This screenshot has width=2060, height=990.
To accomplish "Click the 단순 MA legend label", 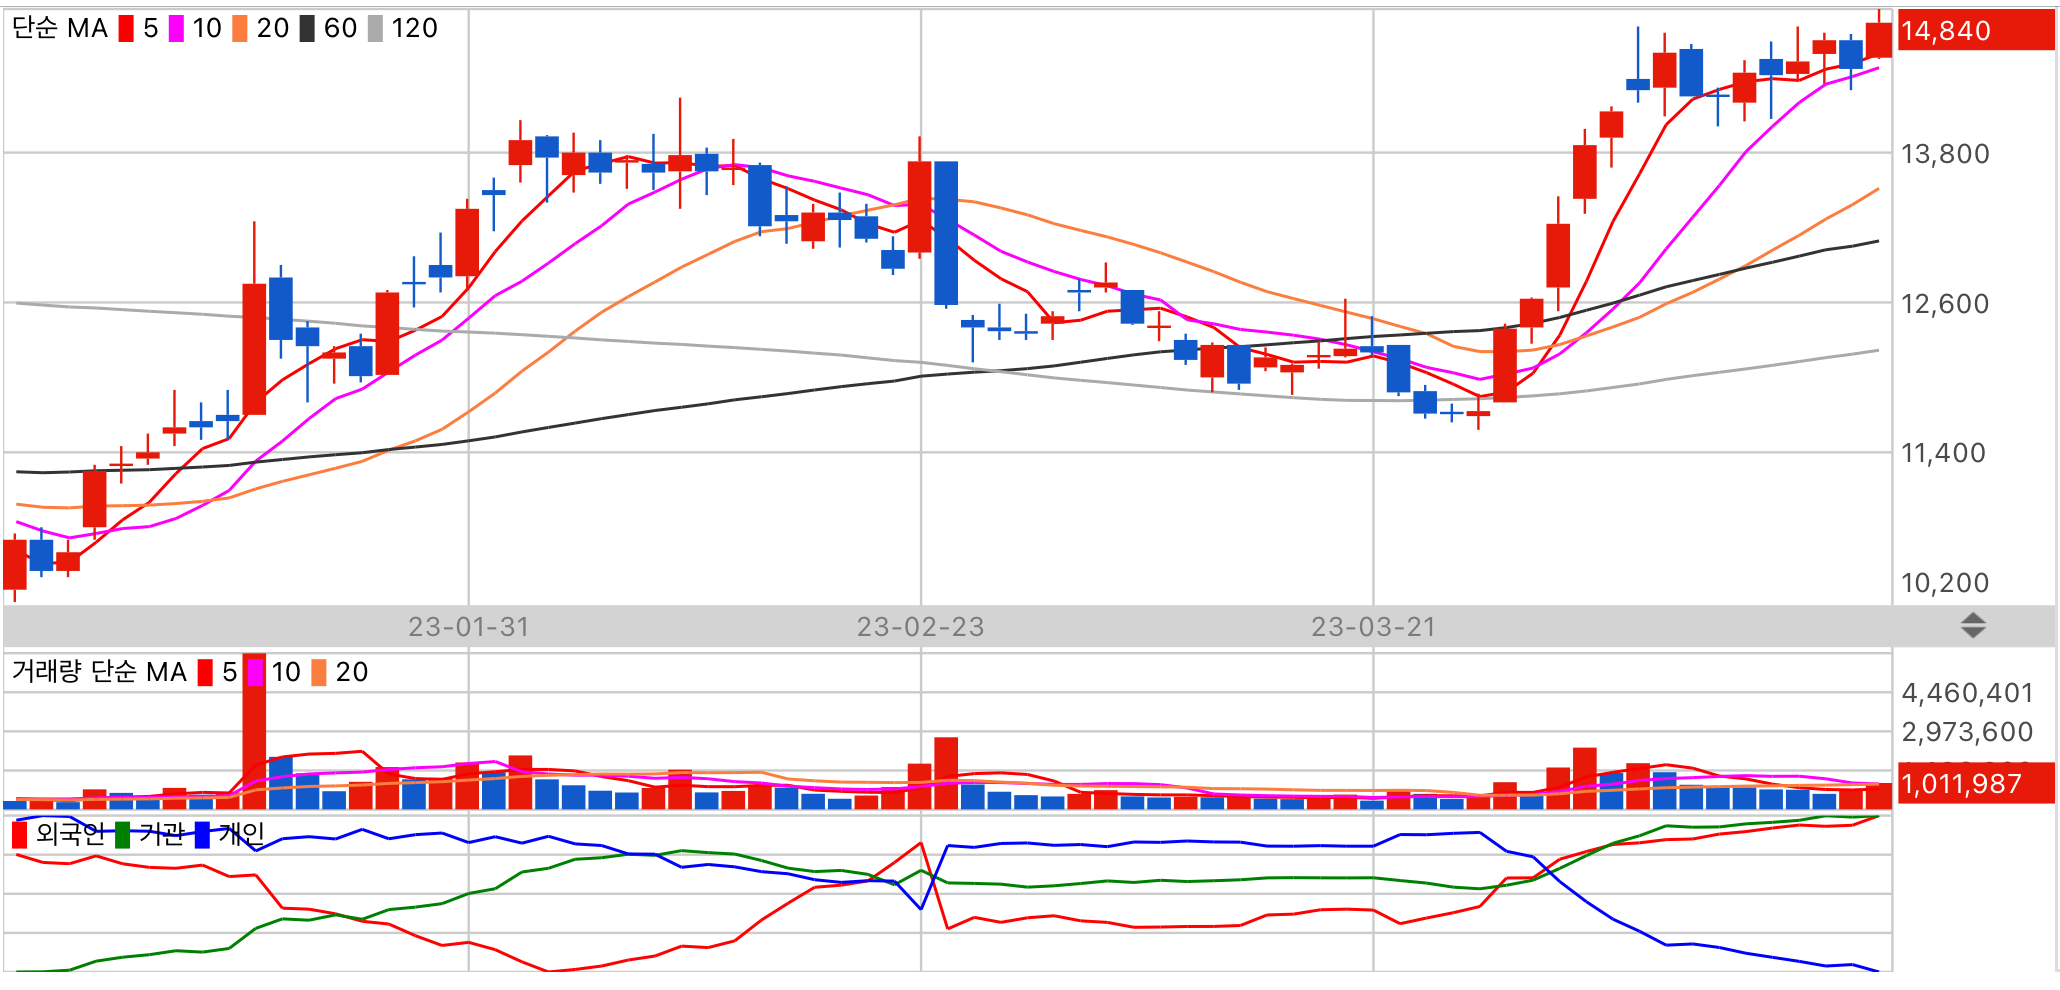I will [59, 29].
